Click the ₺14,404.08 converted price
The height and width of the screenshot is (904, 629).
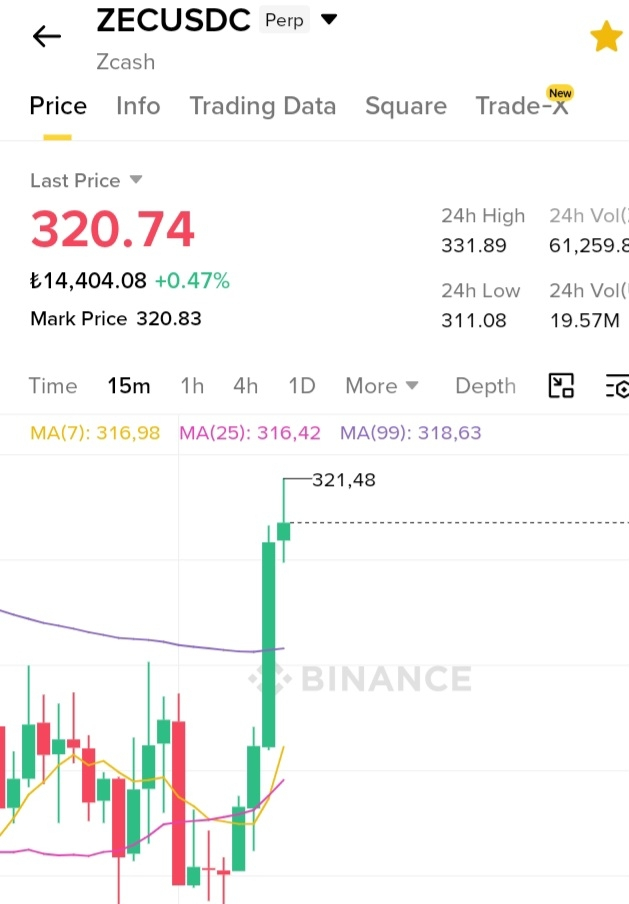pyautogui.click(x=88, y=281)
